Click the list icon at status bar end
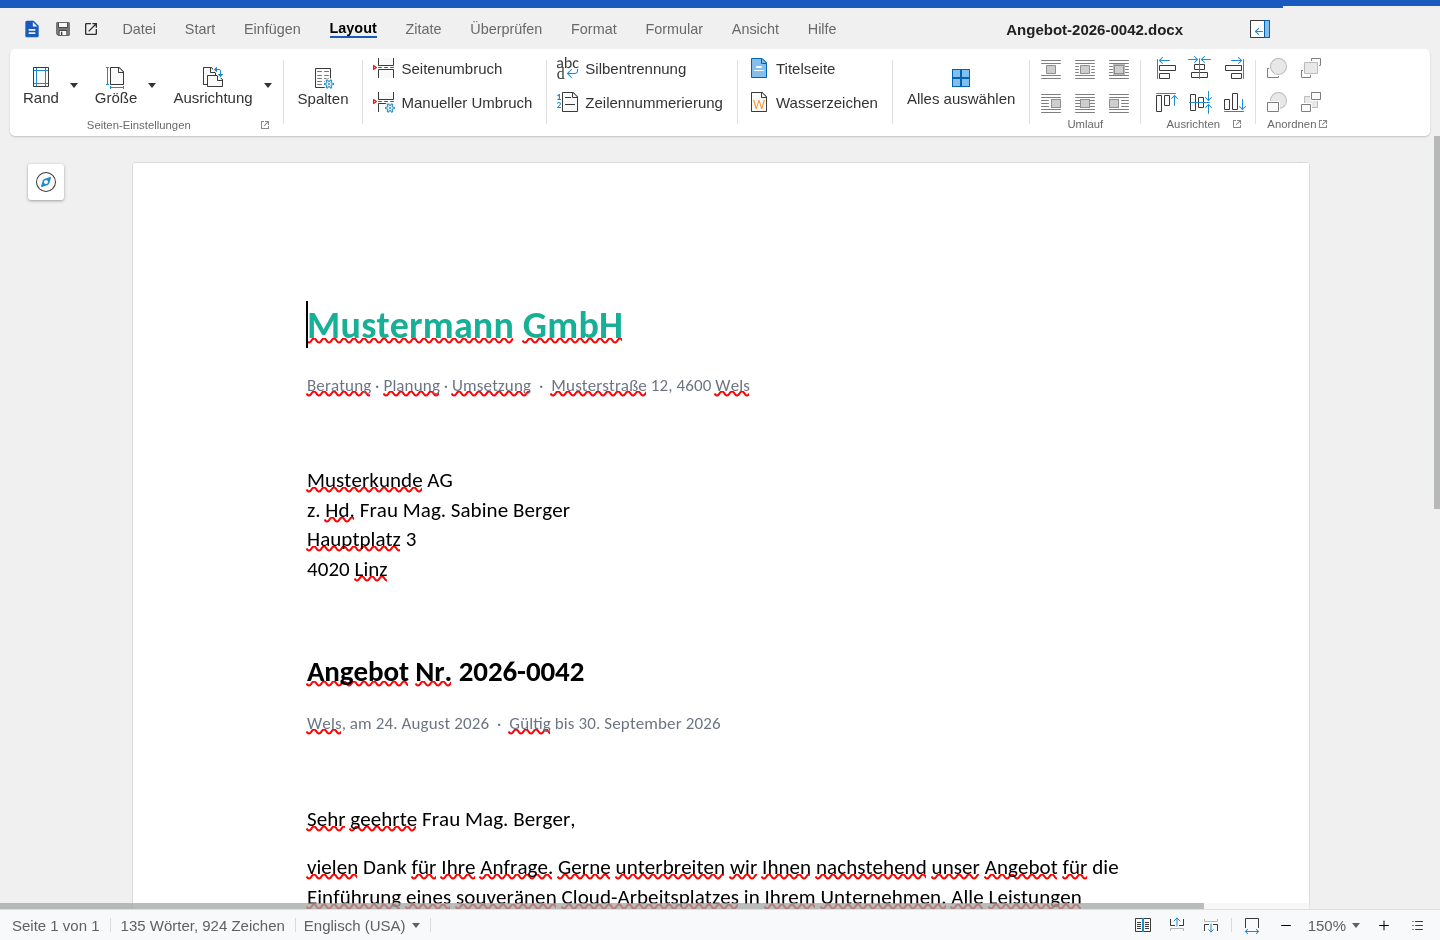 coord(1417,926)
